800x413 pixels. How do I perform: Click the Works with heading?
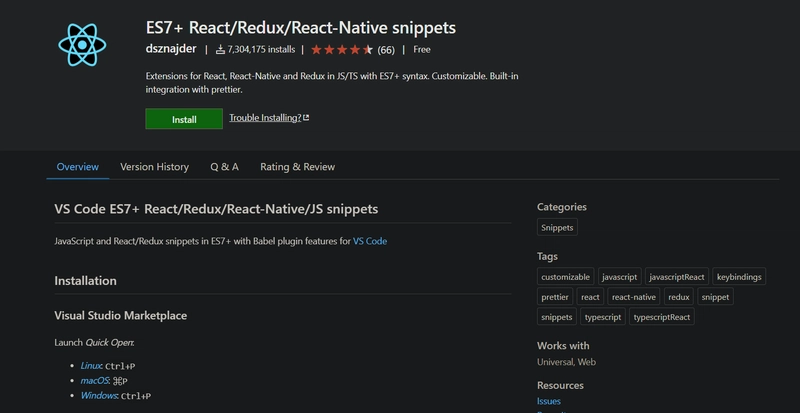click(x=563, y=346)
